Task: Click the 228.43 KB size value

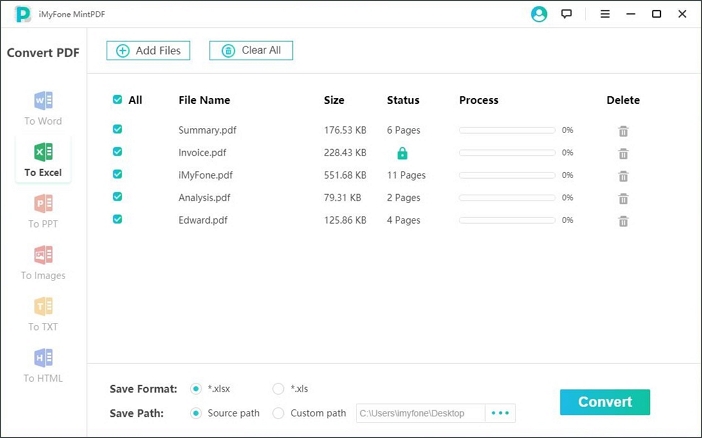Action: click(x=345, y=153)
